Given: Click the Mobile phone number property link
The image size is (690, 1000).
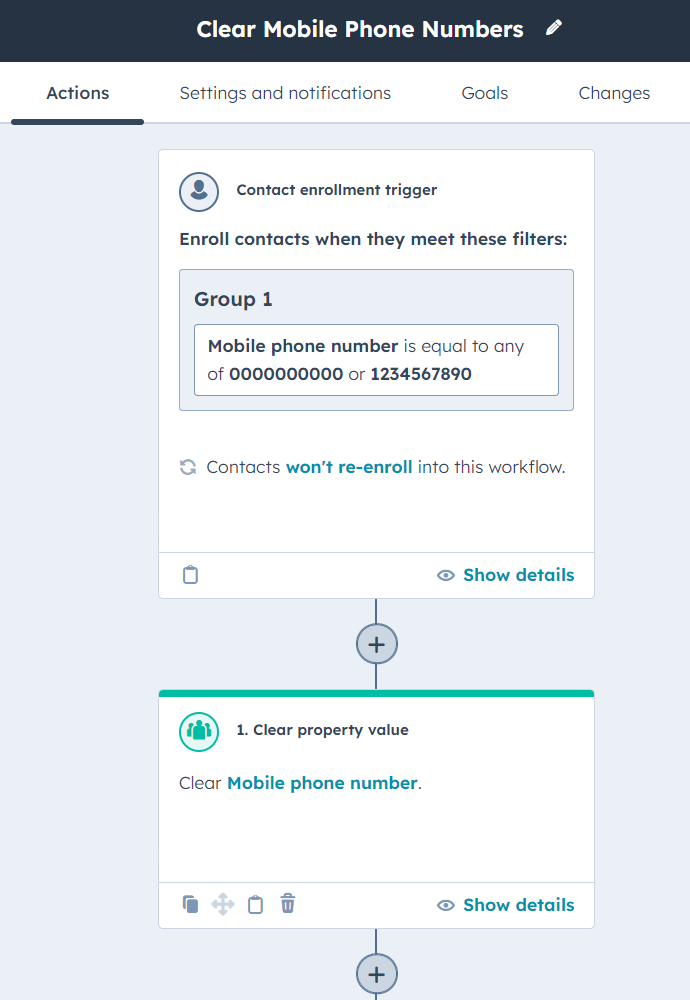Looking at the screenshot, I should pos(322,783).
